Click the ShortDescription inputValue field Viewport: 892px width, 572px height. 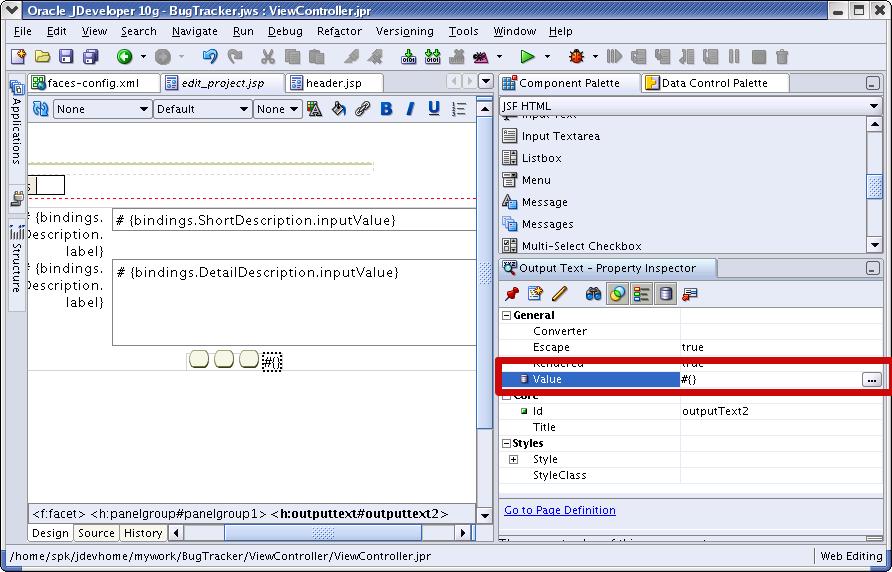[294, 220]
